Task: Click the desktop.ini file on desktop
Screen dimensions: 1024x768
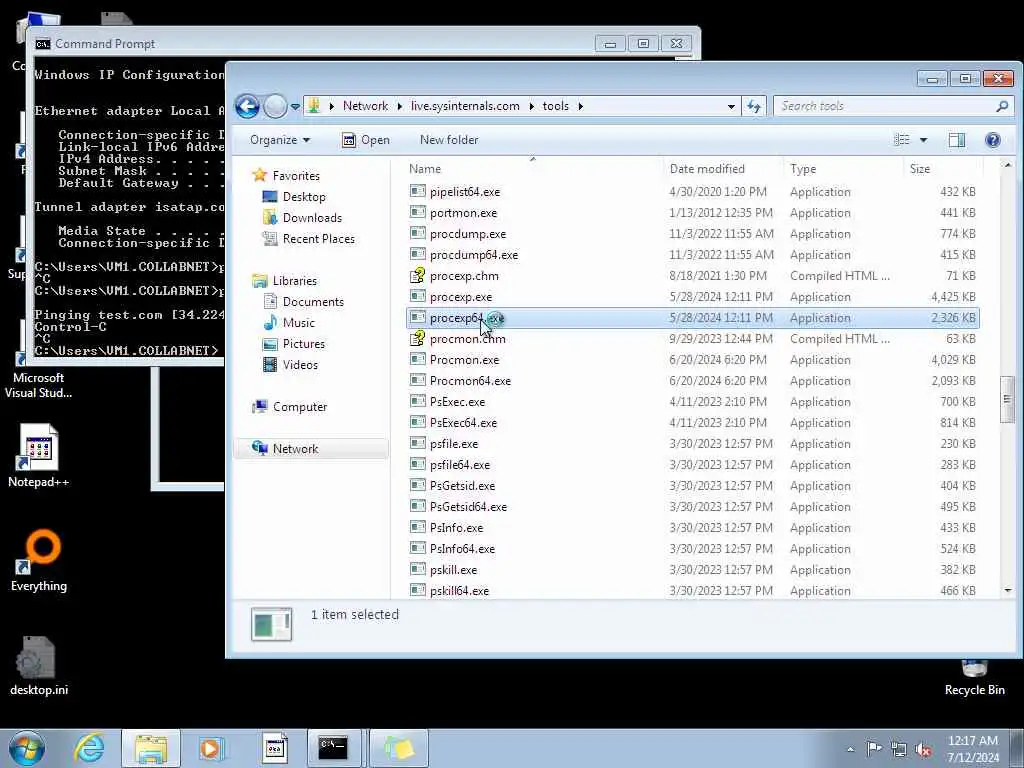Action: coord(39,665)
